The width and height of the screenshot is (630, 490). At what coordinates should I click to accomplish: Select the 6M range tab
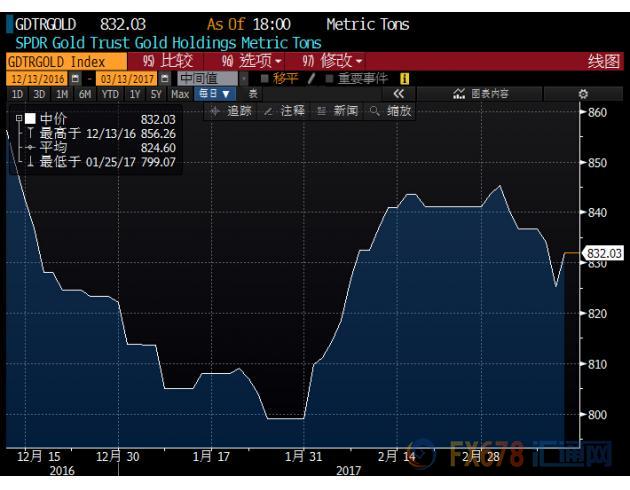pos(85,94)
